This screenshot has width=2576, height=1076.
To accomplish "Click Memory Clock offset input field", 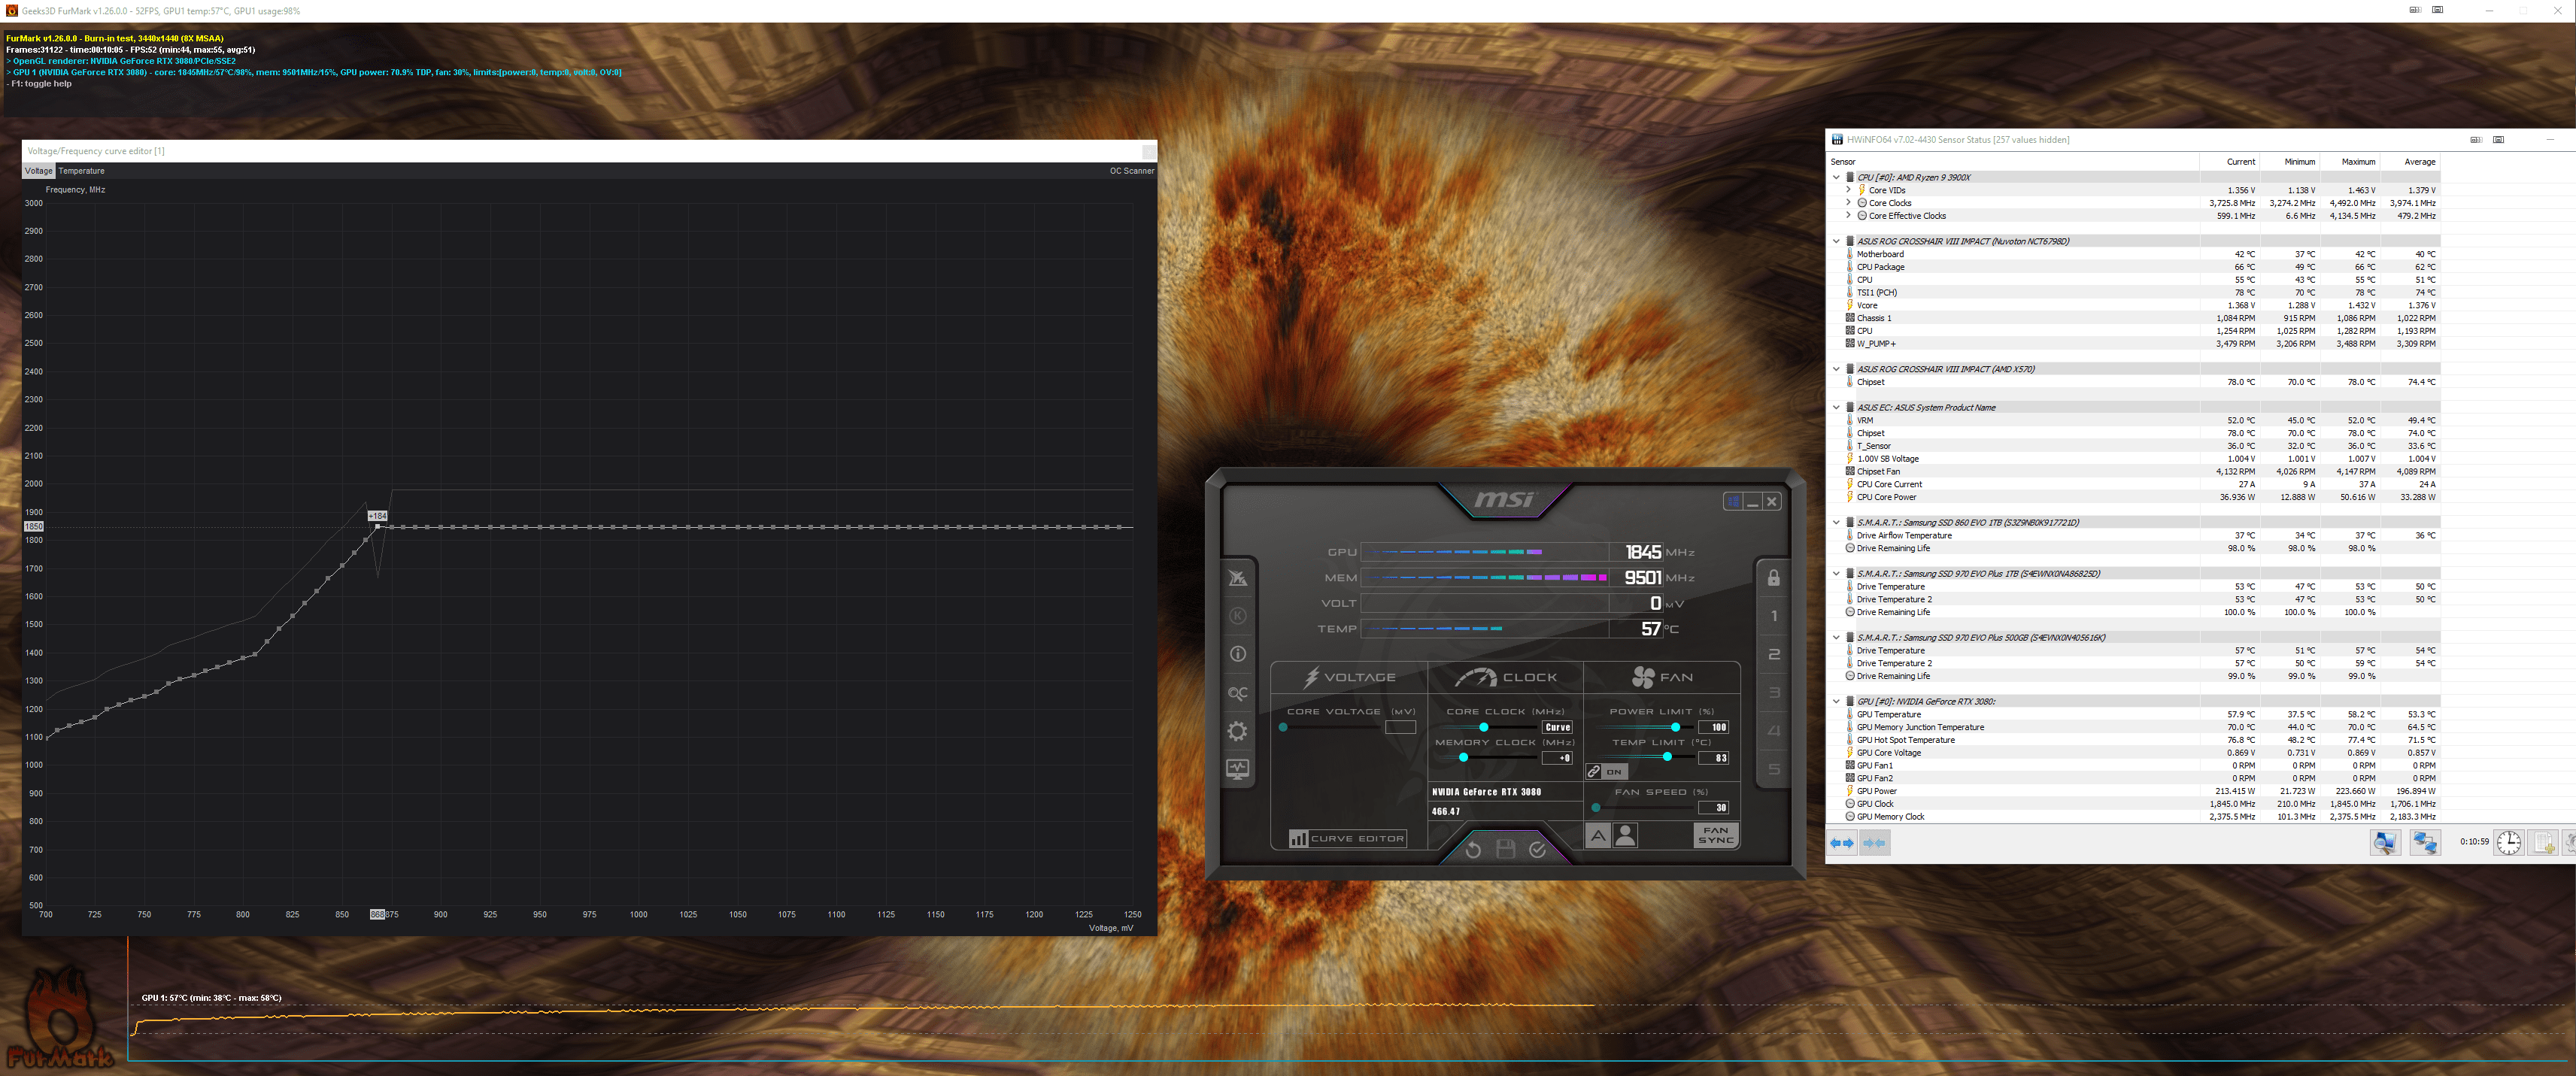I will coord(1558,758).
